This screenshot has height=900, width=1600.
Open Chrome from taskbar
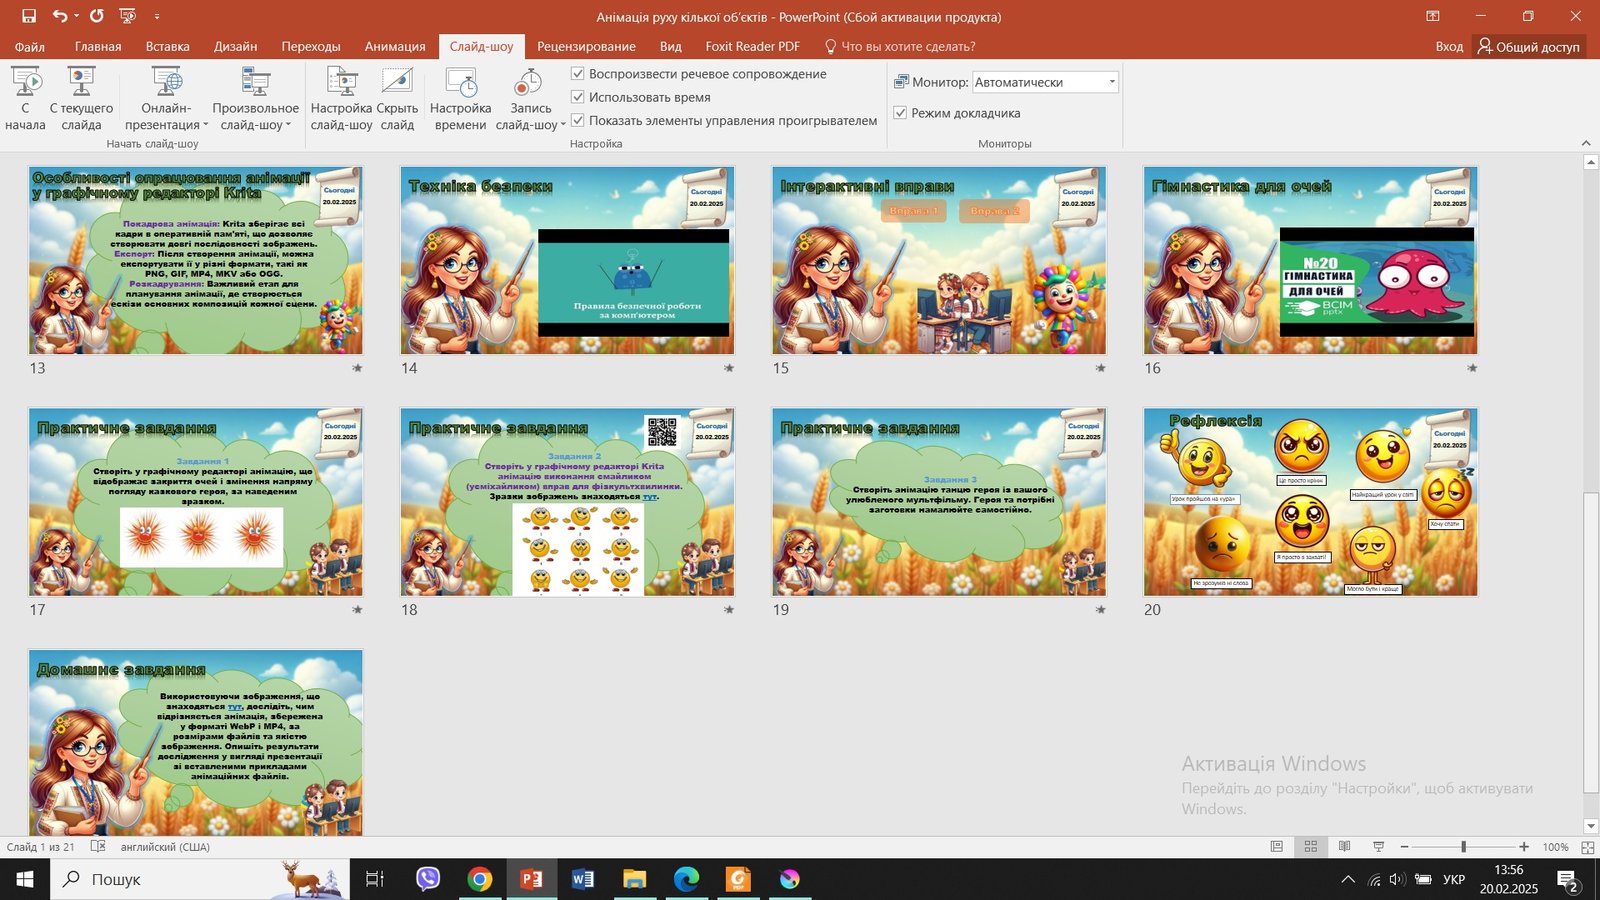(x=480, y=879)
